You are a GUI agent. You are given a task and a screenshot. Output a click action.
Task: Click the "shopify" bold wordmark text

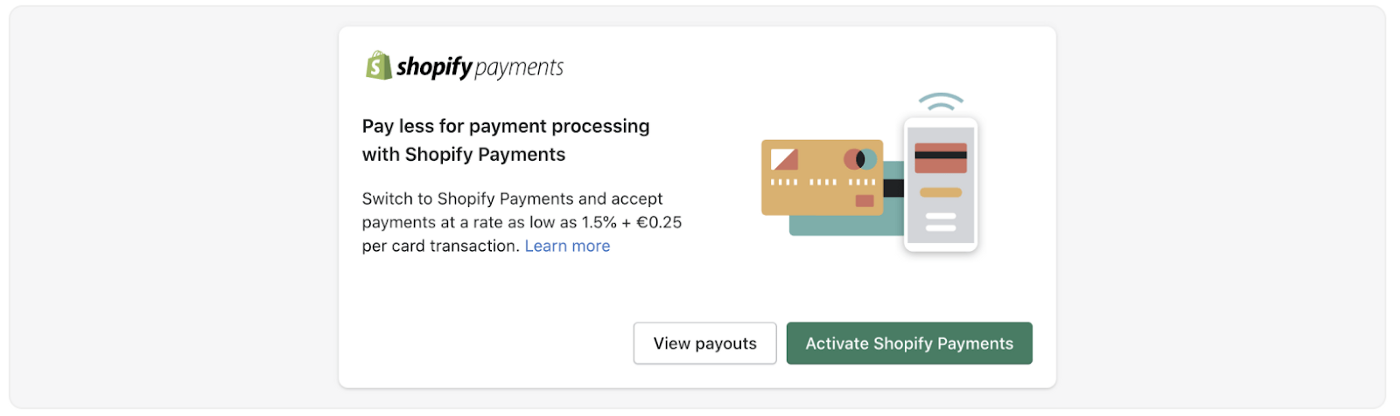[433, 67]
